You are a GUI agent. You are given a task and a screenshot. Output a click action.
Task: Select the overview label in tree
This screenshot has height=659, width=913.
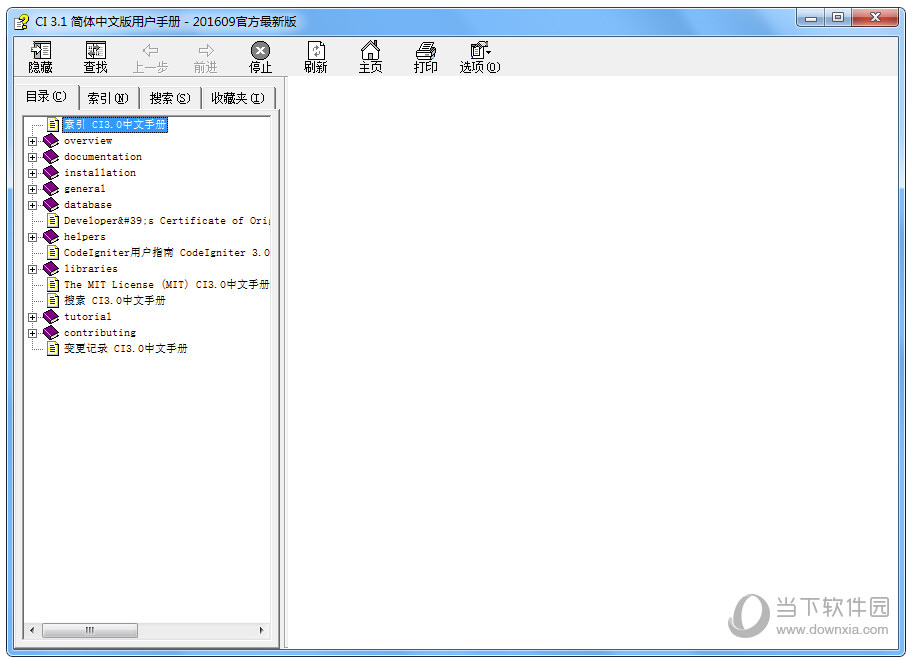[x=88, y=140]
